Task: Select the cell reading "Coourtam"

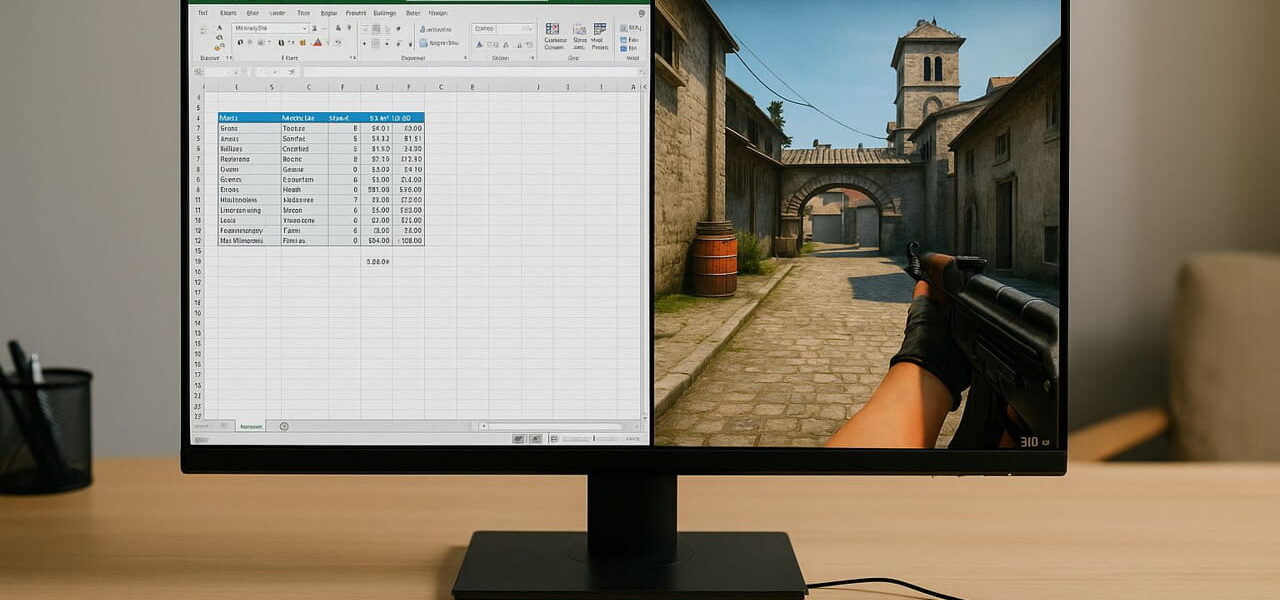Action: tap(304, 180)
